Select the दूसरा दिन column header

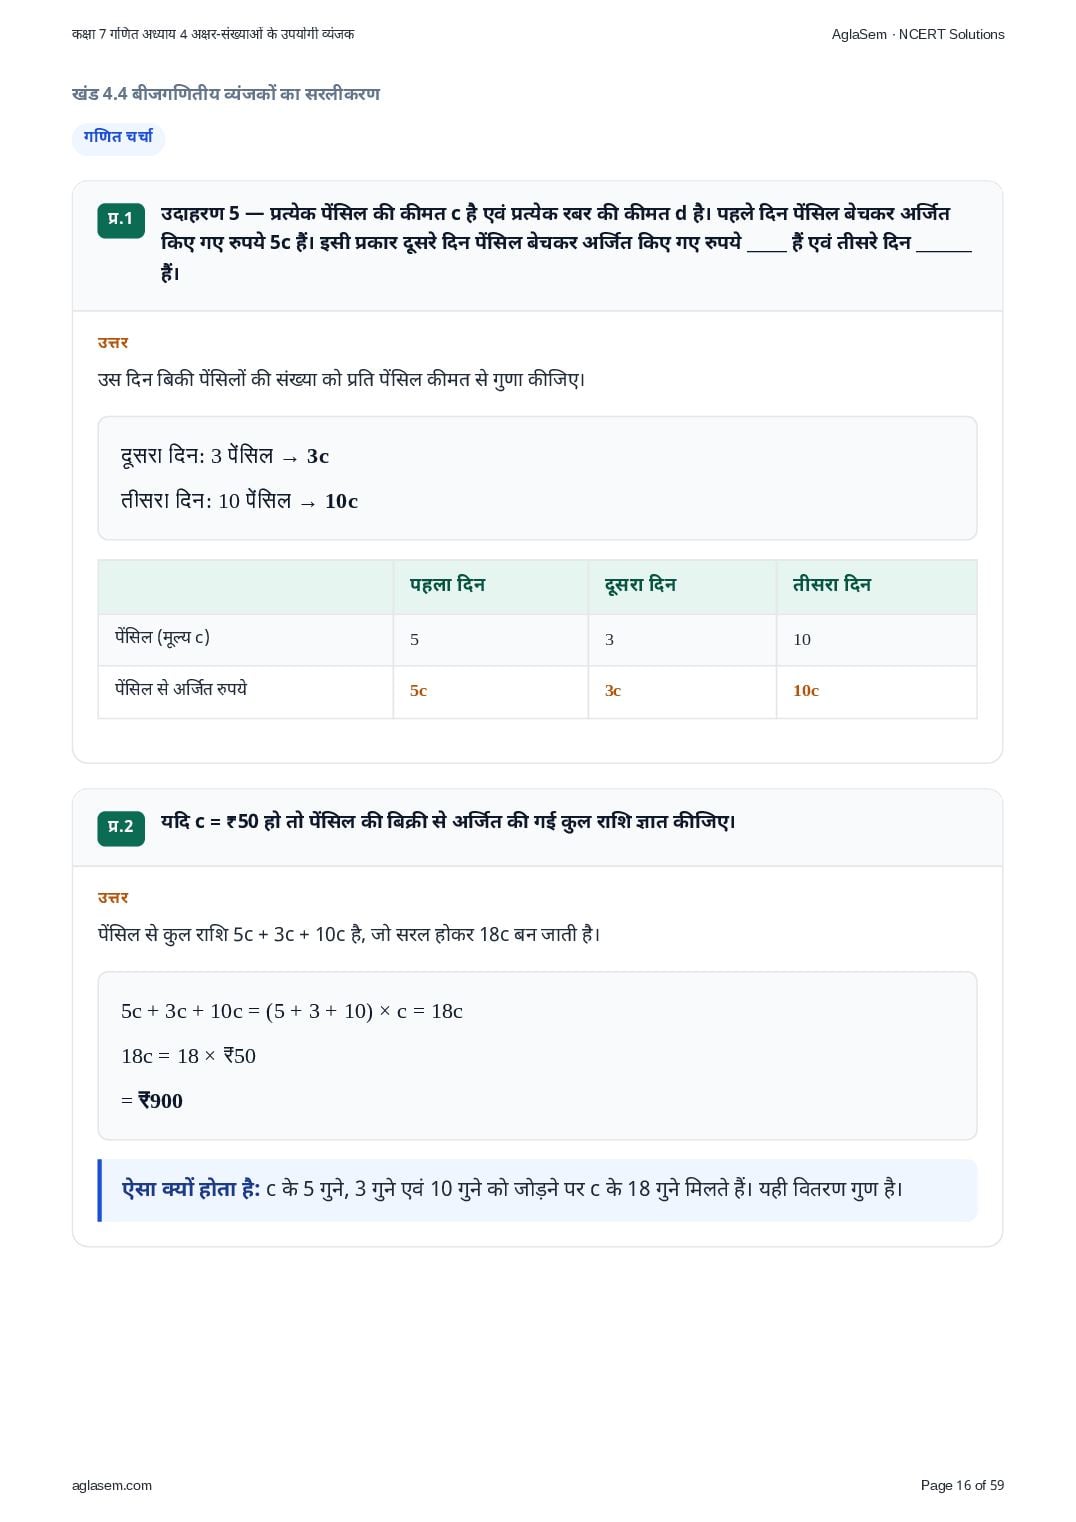pyautogui.click(x=640, y=585)
